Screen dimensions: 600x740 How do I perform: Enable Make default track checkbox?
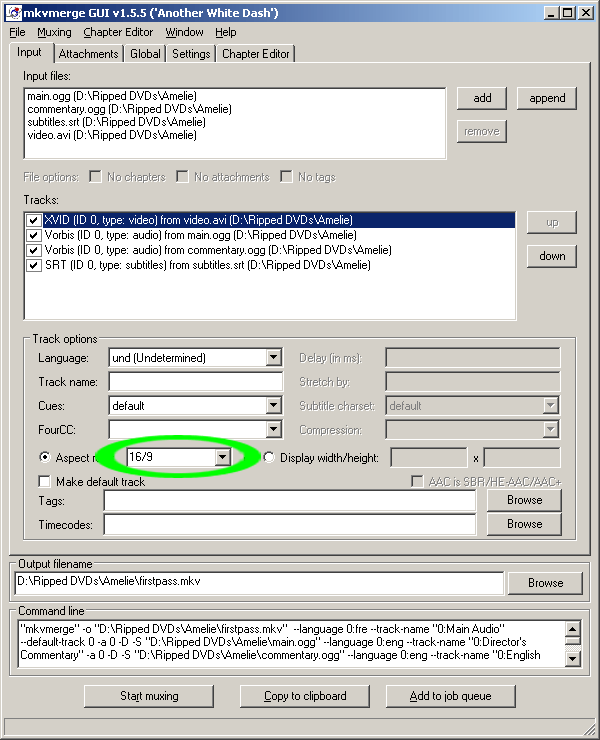point(44,481)
